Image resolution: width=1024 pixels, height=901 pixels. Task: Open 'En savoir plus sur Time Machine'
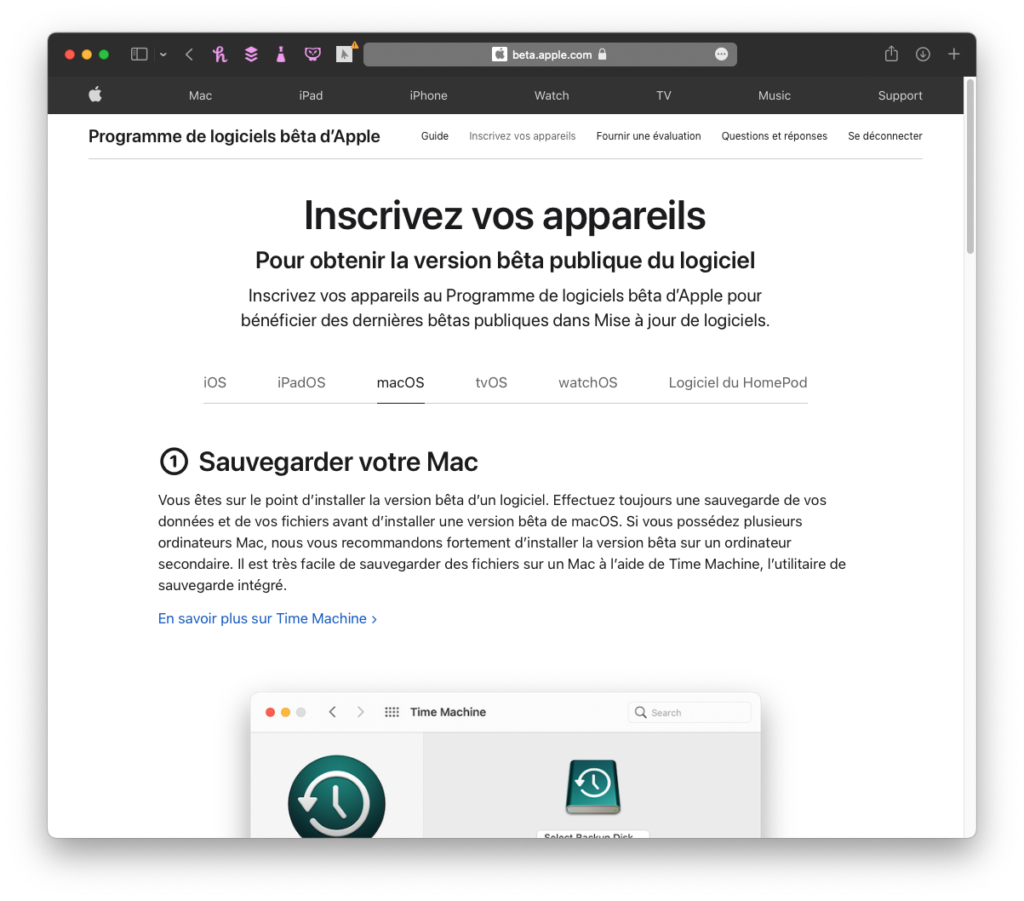pyautogui.click(x=261, y=618)
